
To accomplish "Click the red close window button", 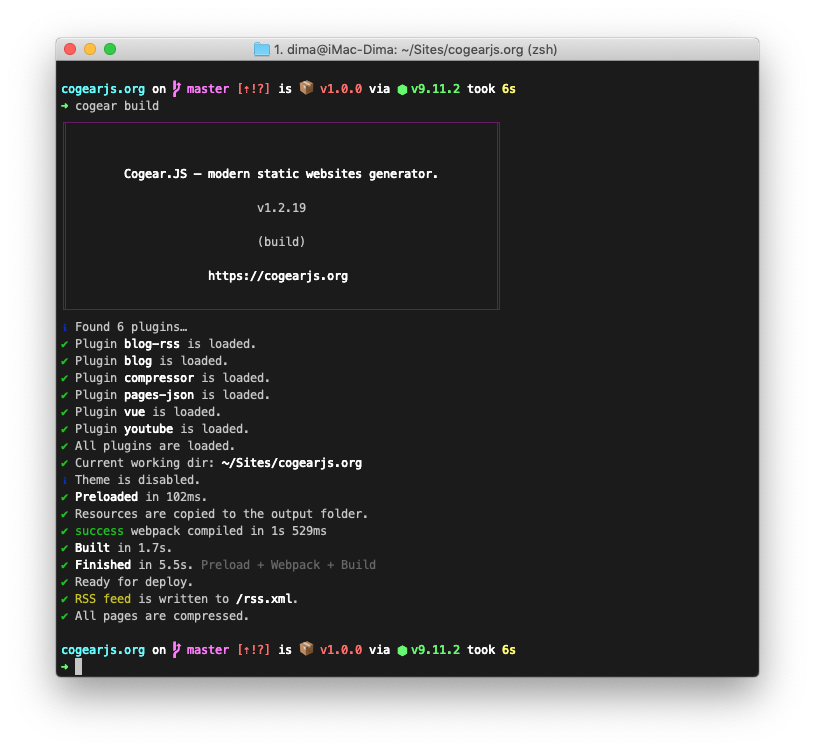I will (70, 49).
